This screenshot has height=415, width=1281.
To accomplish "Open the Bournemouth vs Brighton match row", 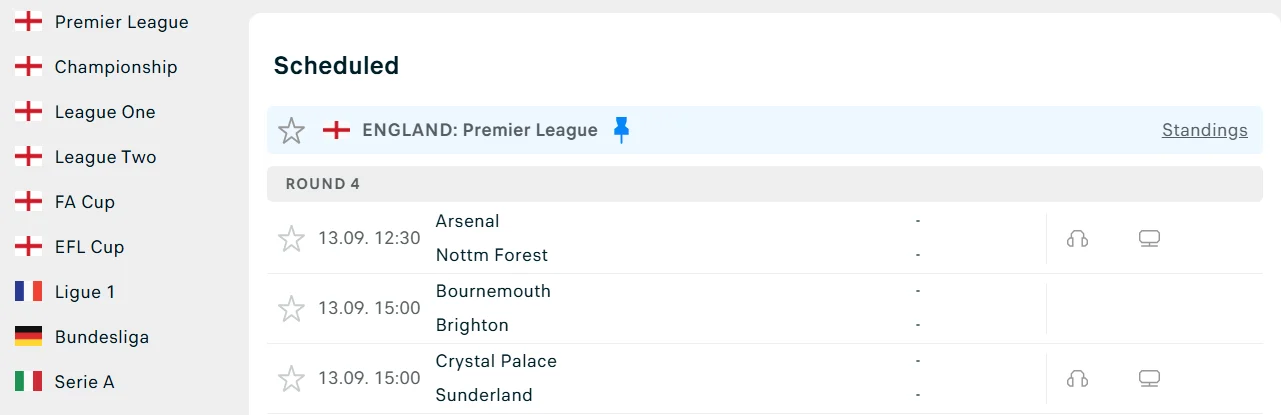I will tap(650, 308).
